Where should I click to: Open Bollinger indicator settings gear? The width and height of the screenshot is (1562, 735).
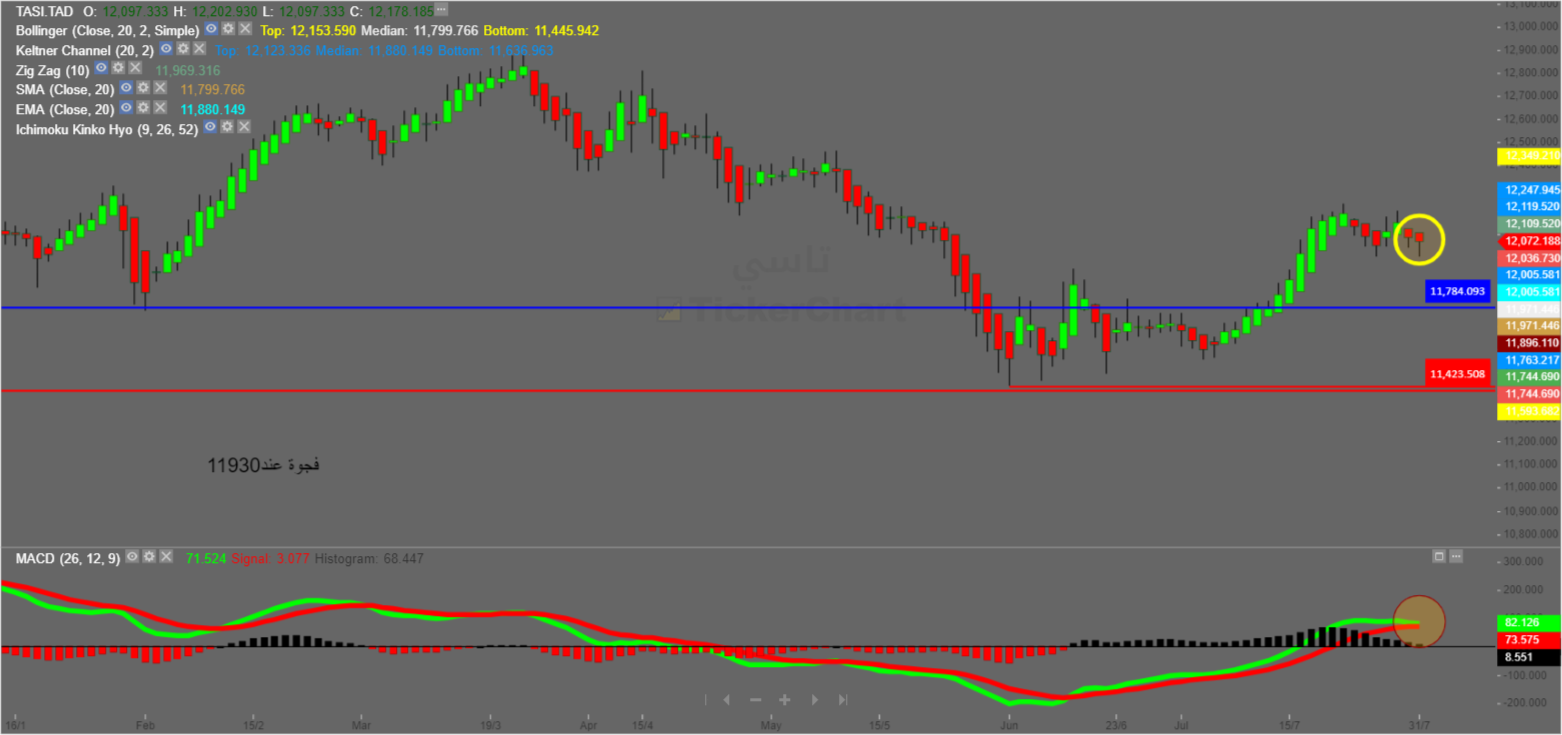228,28
